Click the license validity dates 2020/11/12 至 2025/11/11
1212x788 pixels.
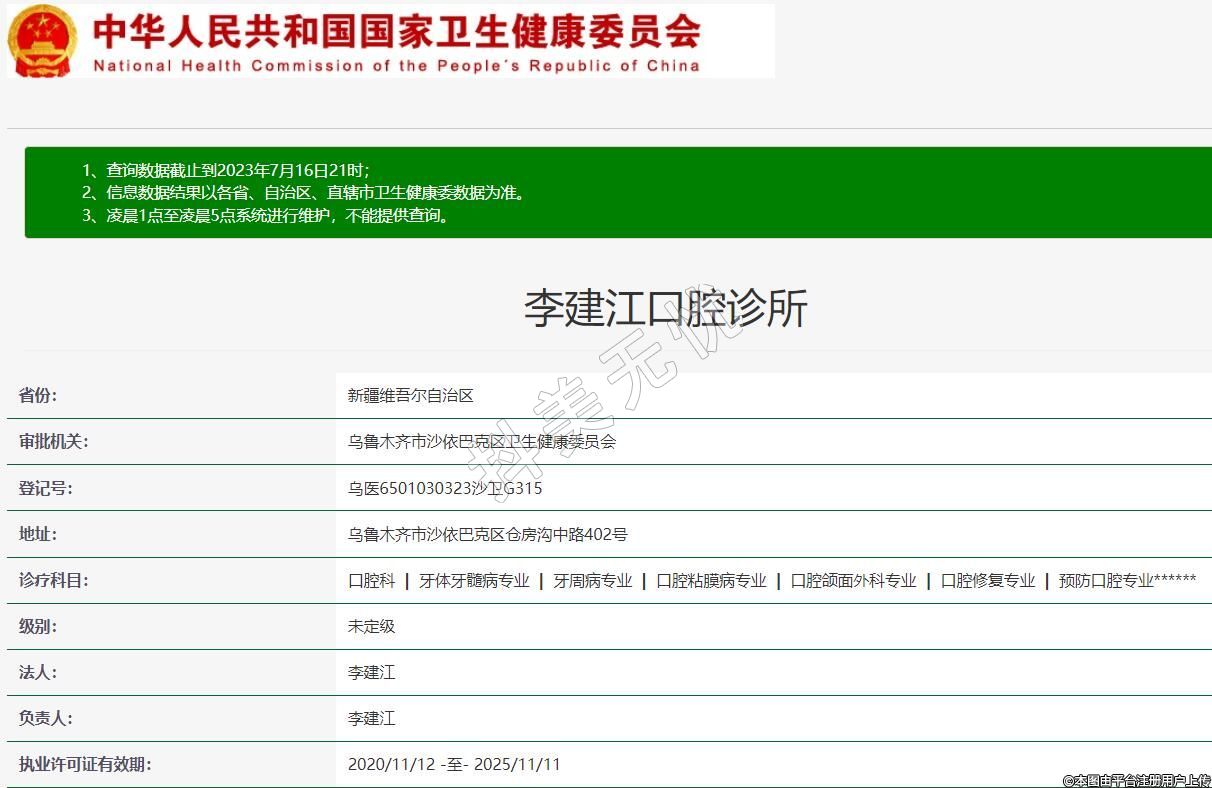[x=454, y=764]
